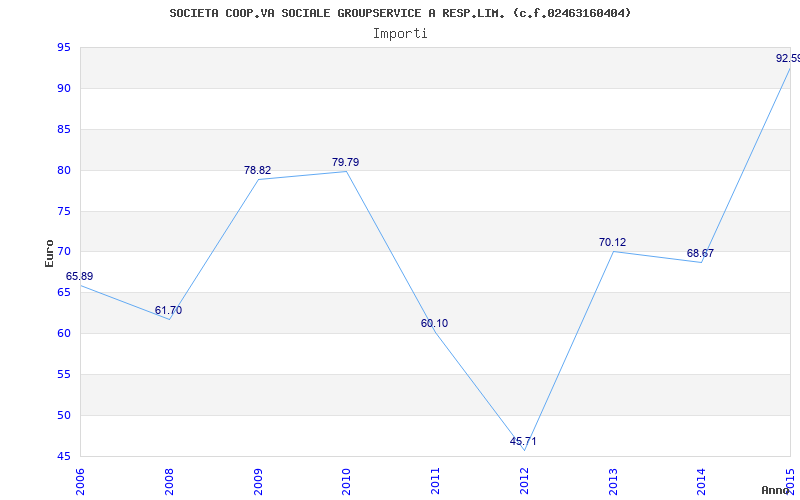Select the 78.82 value label

[x=258, y=170]
